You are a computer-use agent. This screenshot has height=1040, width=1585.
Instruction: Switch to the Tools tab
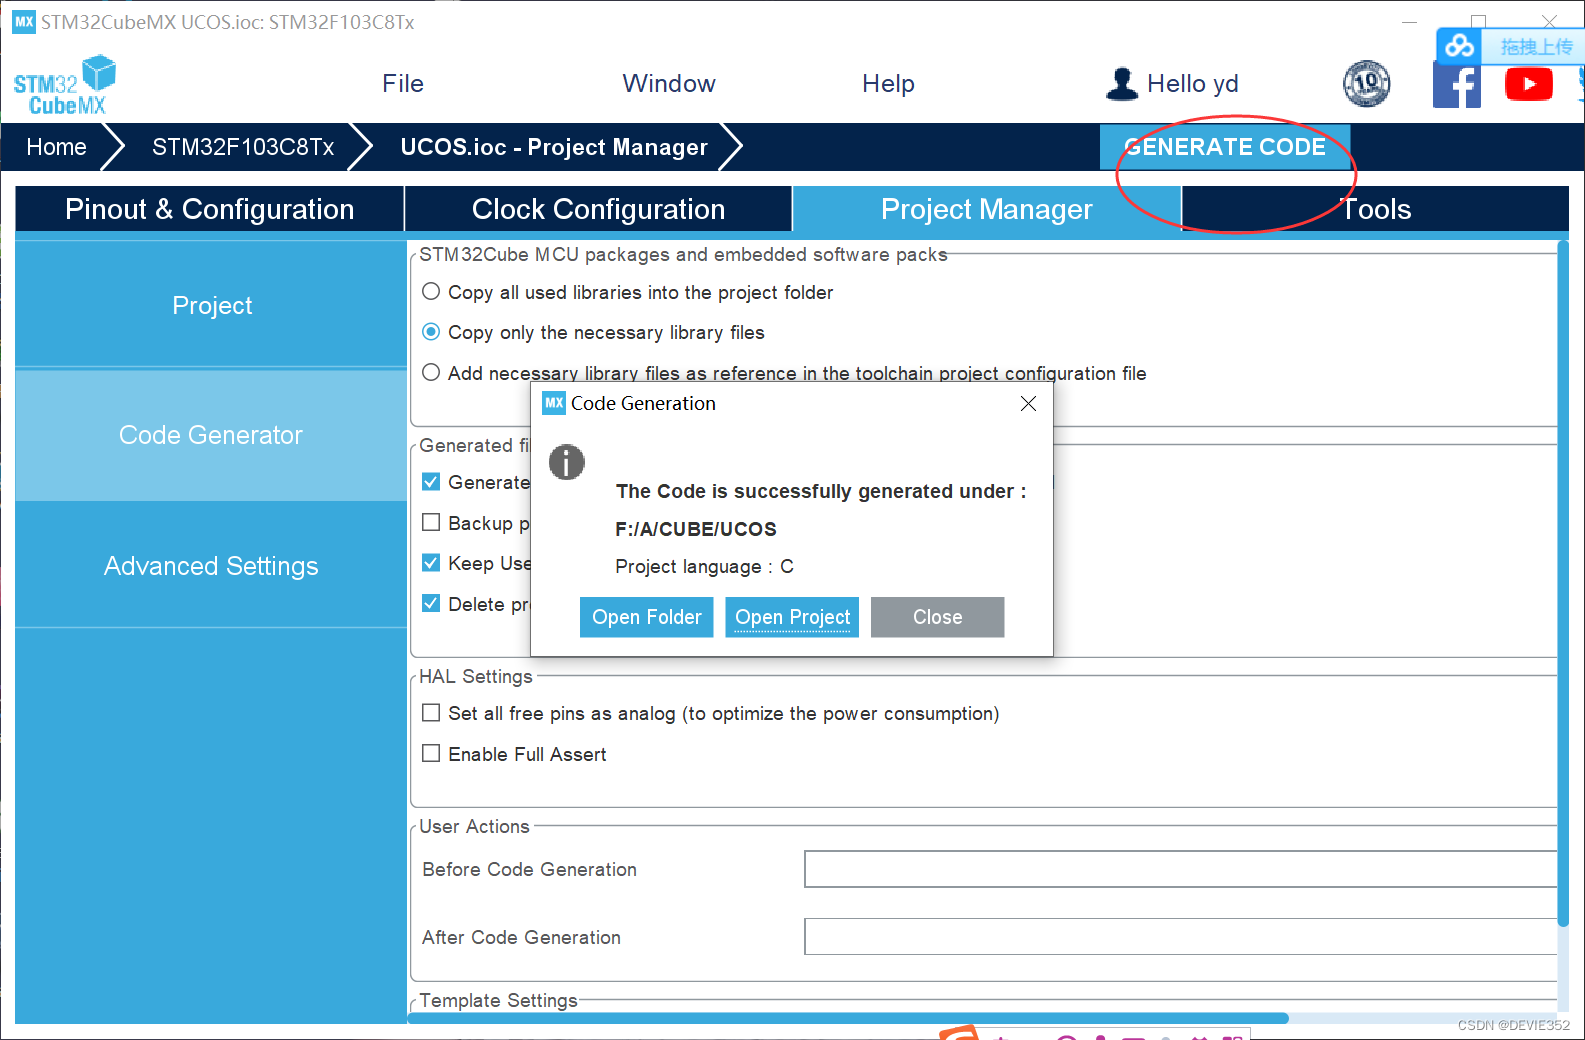(x=1376, y=209)
